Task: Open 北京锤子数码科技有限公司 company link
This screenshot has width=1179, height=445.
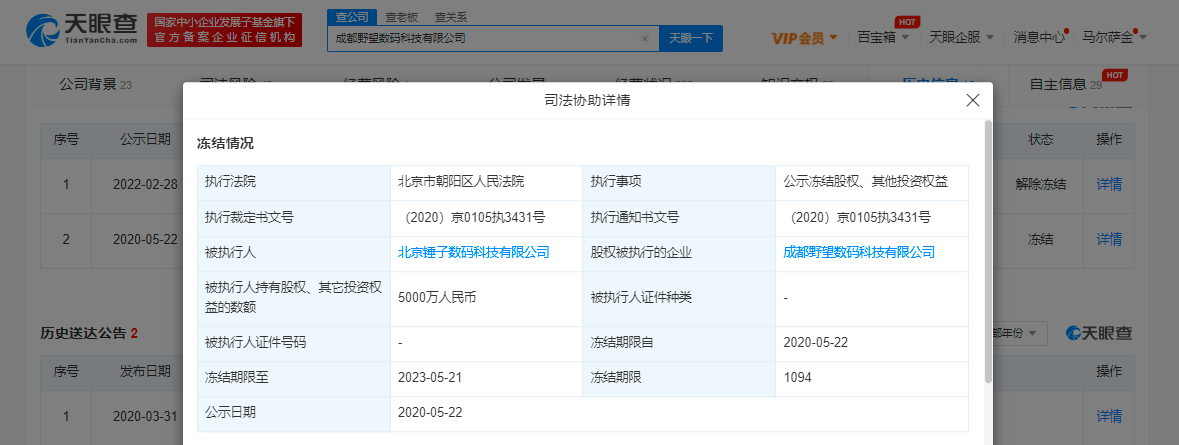Action: click(474, 253)
